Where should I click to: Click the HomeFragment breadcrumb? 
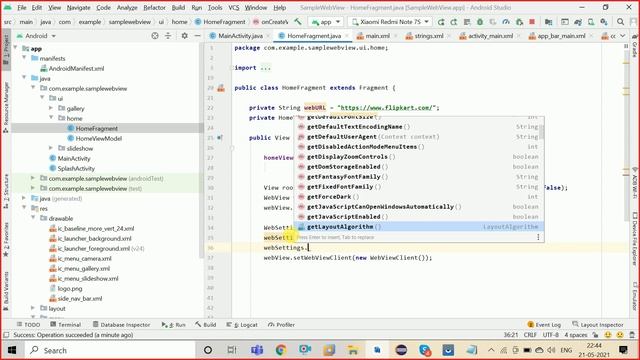pos(220,22)
